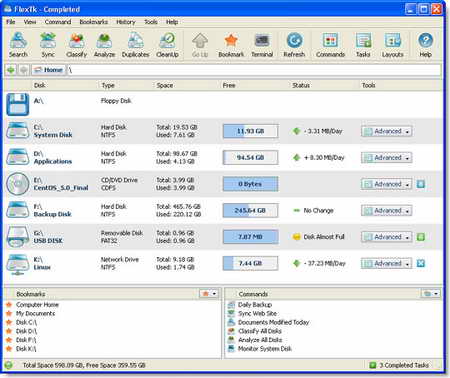This screenshot has width=450, height=378.
Task: Open the Terminal tool
Action: tap(262, 45)
